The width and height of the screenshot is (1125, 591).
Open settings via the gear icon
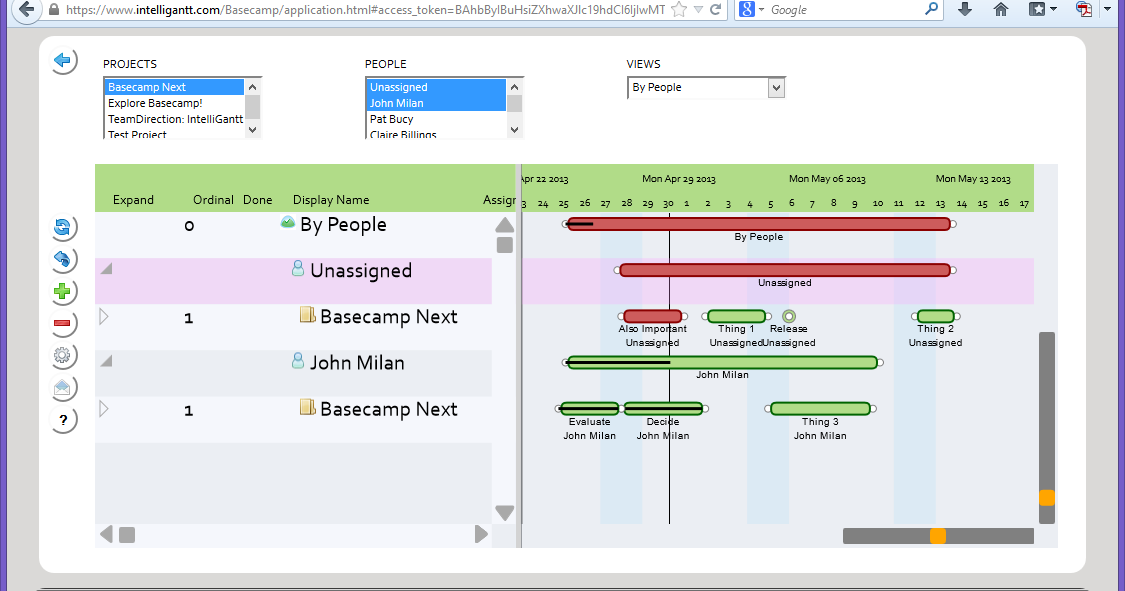pyautogui.click(x=63, y=356)
